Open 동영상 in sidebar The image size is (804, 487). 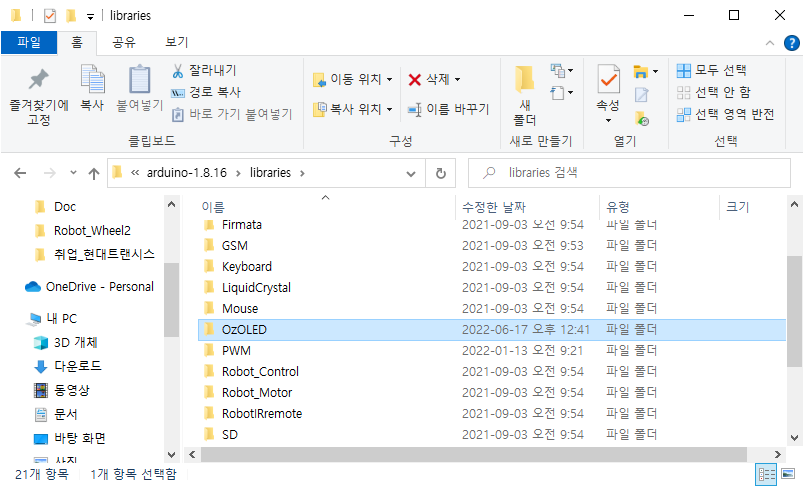tap(62, 390)
